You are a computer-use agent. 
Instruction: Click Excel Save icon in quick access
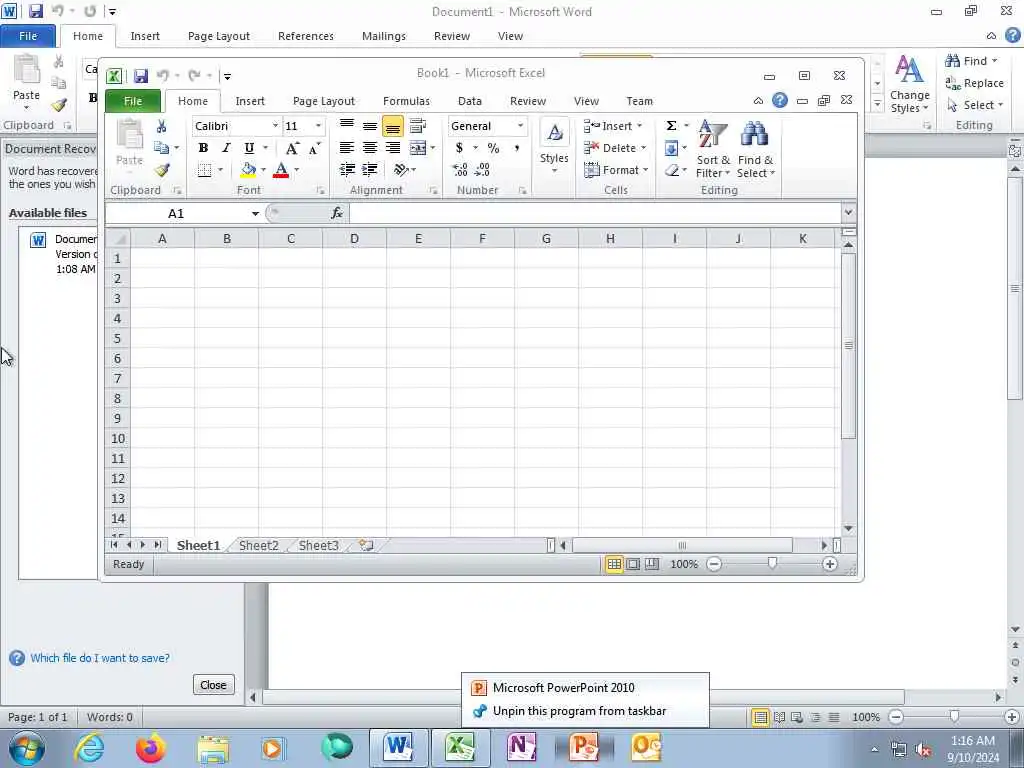pyautogui.click(x=140, y=76)
